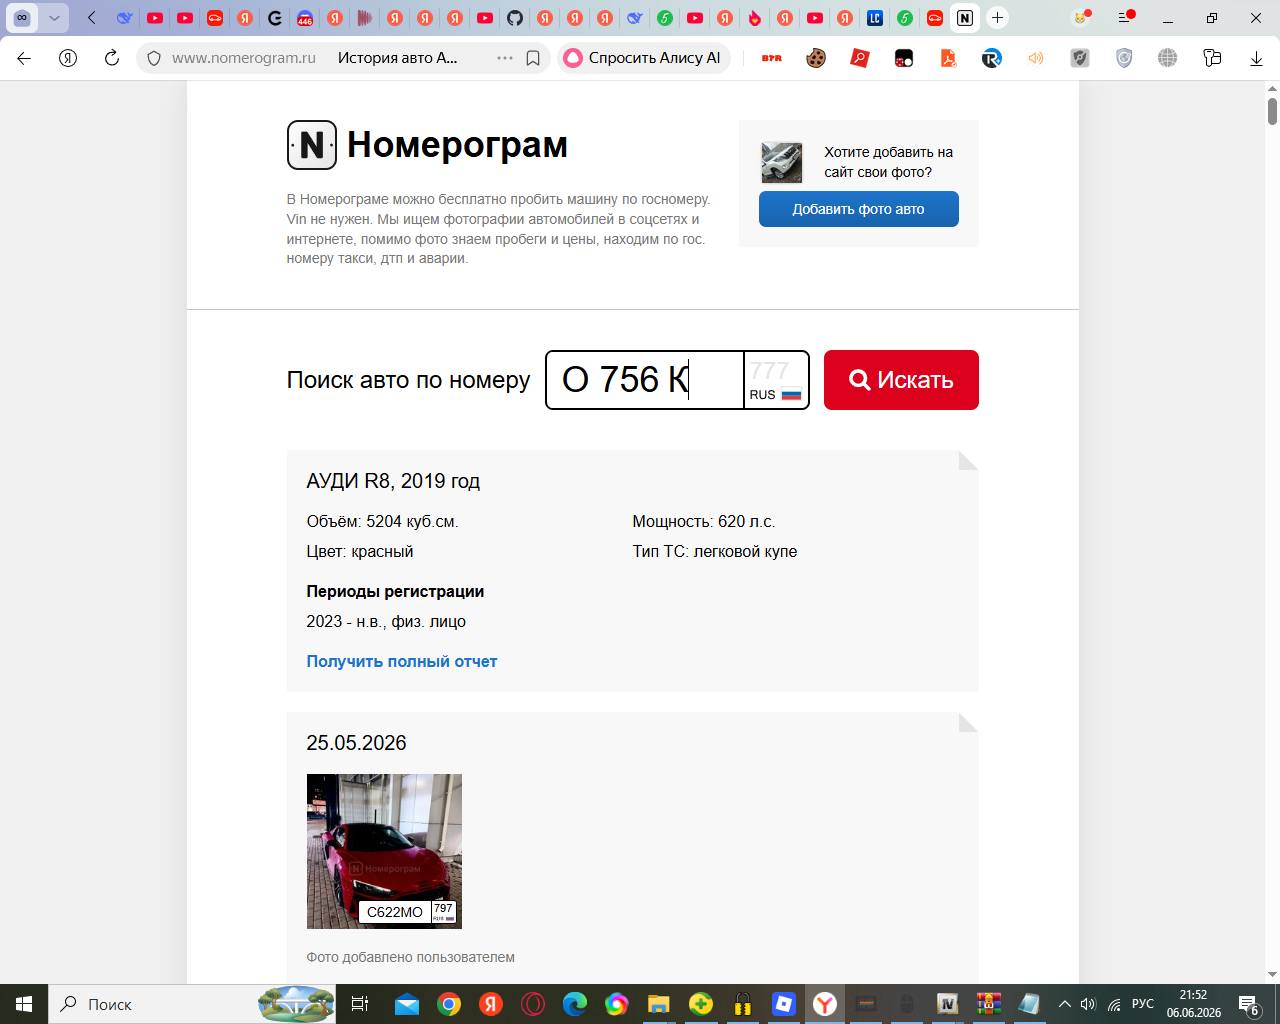Switch to the blue LC tab
Screen dimensions: 1280x1024
click(875, 18)
